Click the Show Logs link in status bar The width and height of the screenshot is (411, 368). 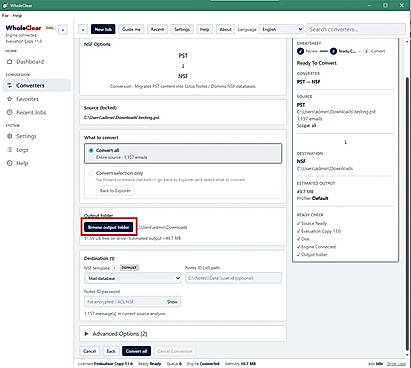point(396,364)
